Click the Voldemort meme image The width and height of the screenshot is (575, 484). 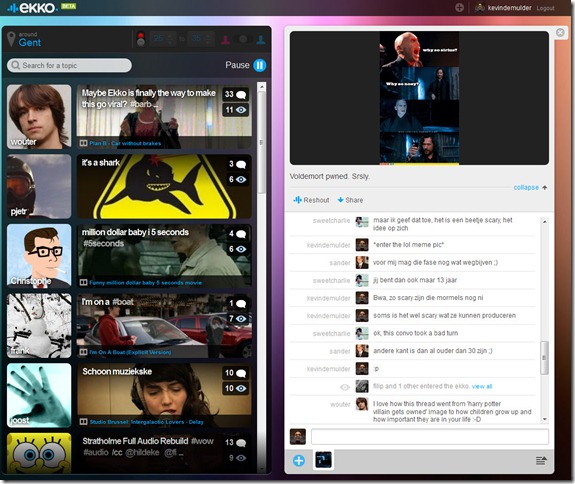point(419,98)
